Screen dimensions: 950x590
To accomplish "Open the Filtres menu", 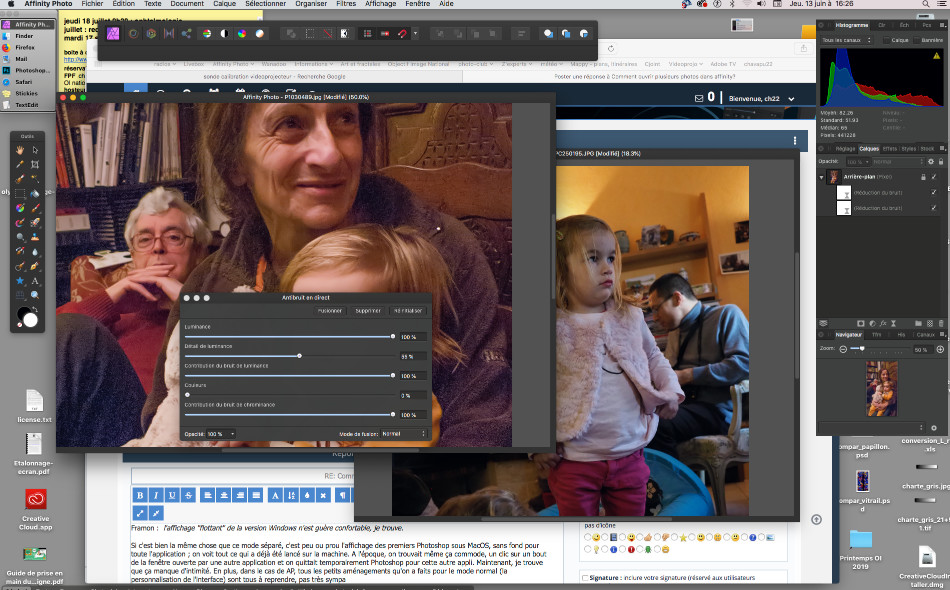I will [x=346, y=4].
